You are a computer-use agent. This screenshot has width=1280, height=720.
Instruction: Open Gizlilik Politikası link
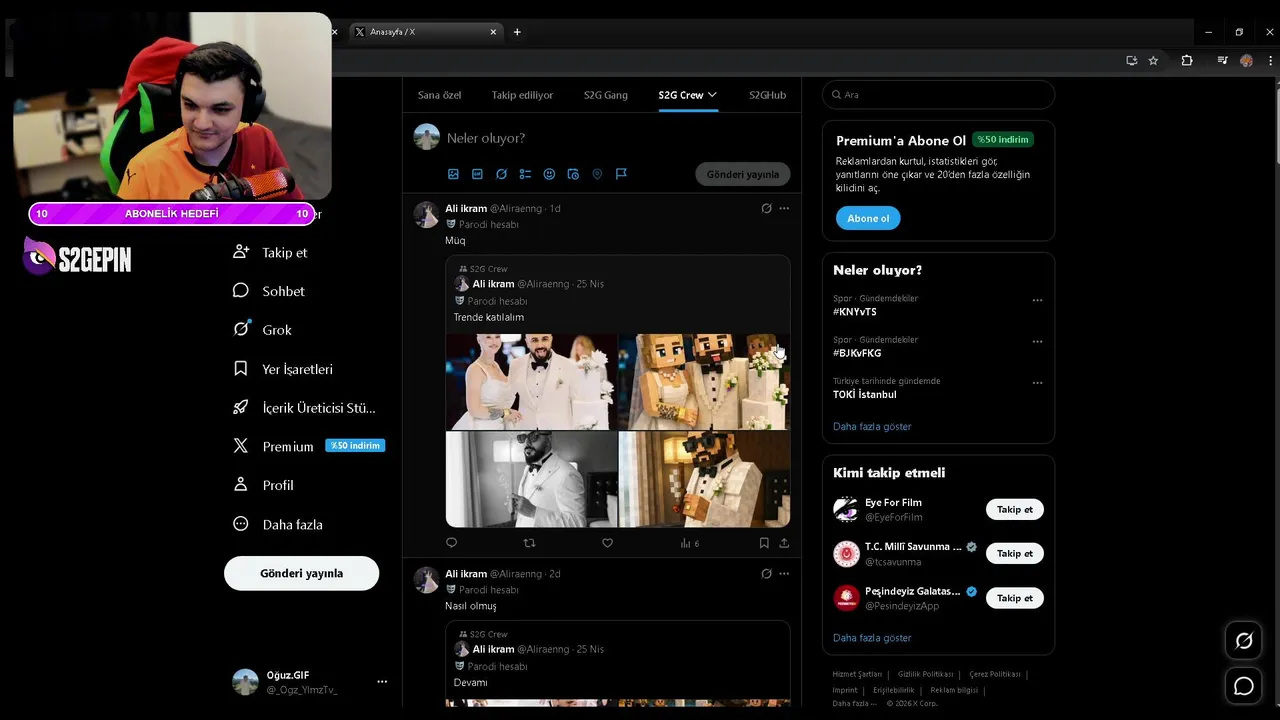pyautogui.click(x=925, y=674)
